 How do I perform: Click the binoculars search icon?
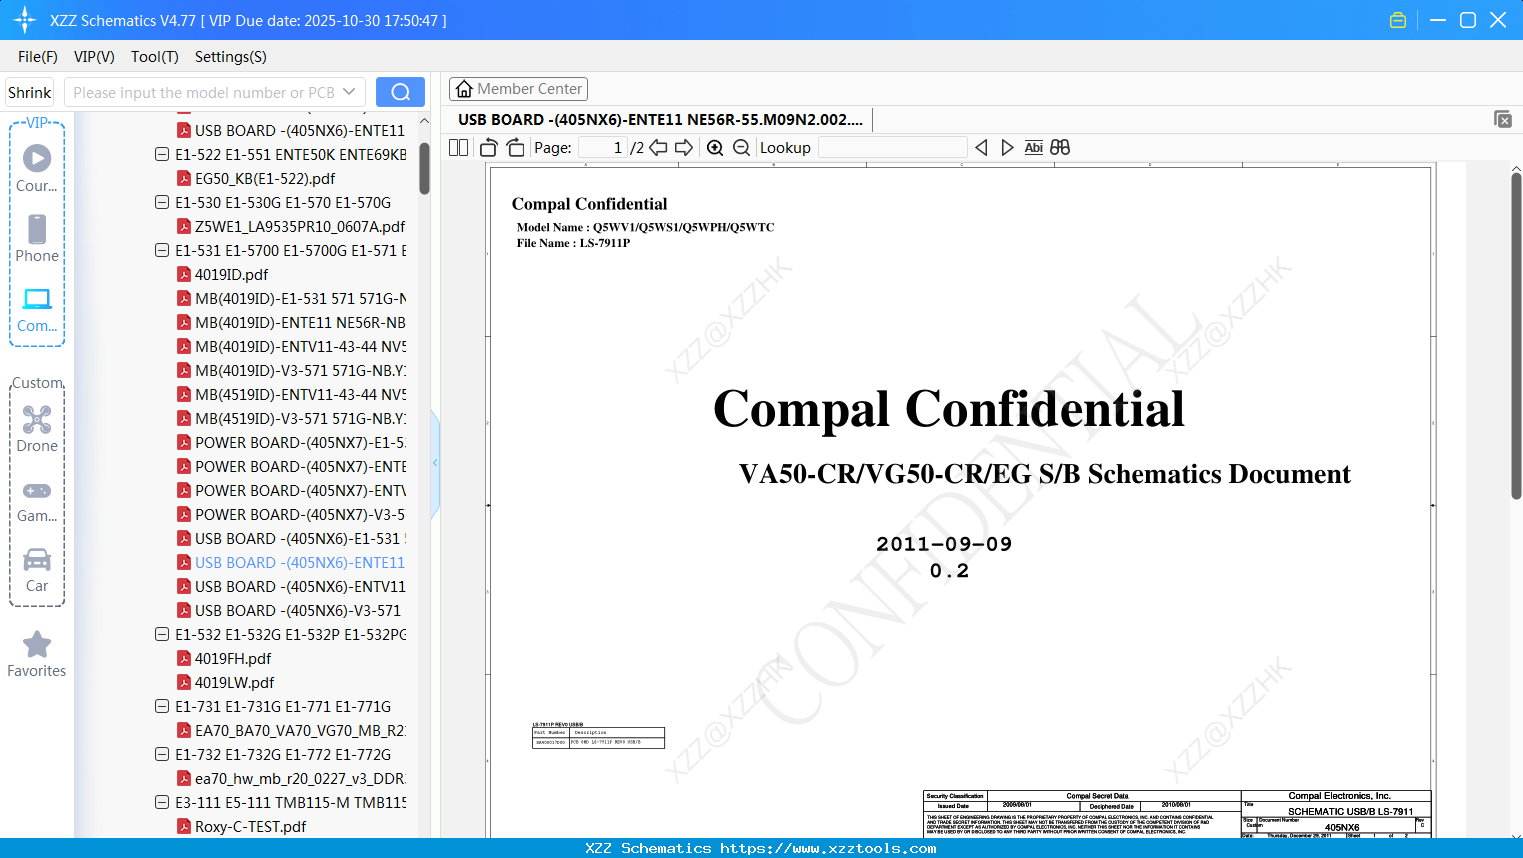(1060, 147)
